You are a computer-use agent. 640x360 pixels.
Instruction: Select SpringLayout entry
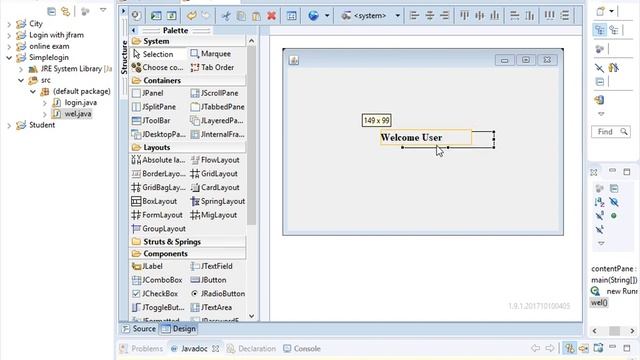218,201
